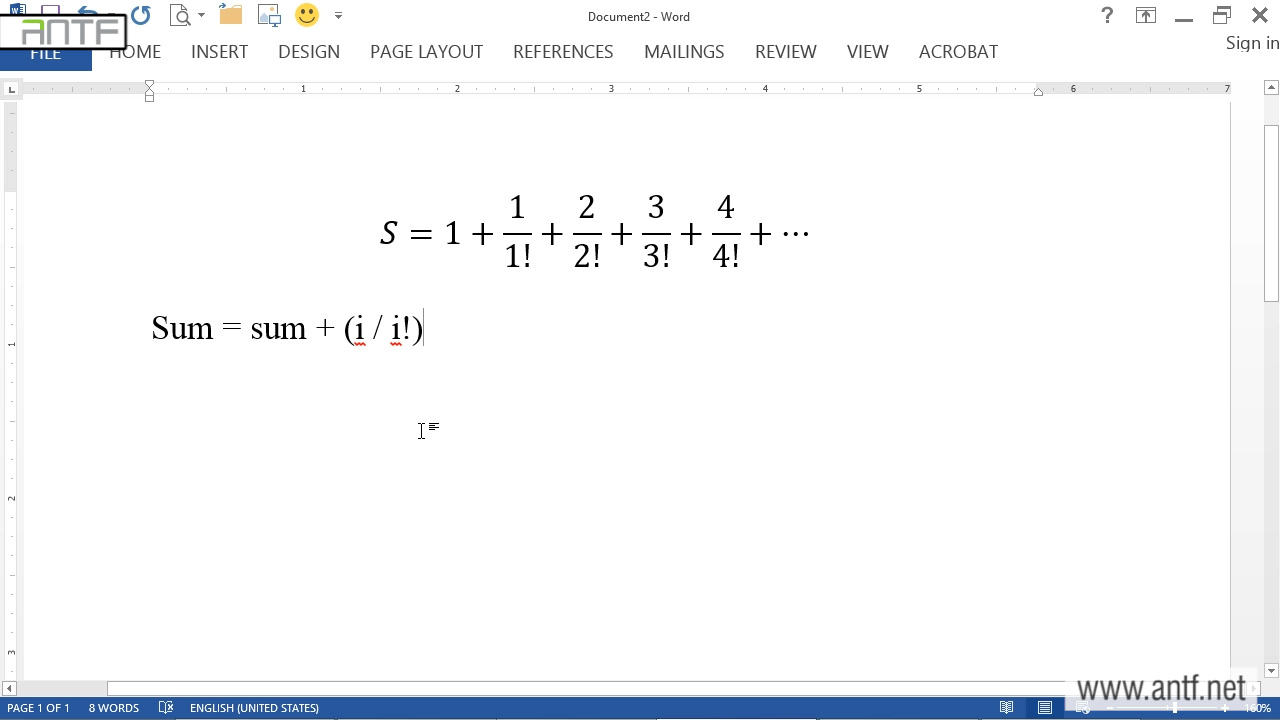Open the INSERT ribbon tab
Screen dimensions: 1280x720
click(219, 52)
